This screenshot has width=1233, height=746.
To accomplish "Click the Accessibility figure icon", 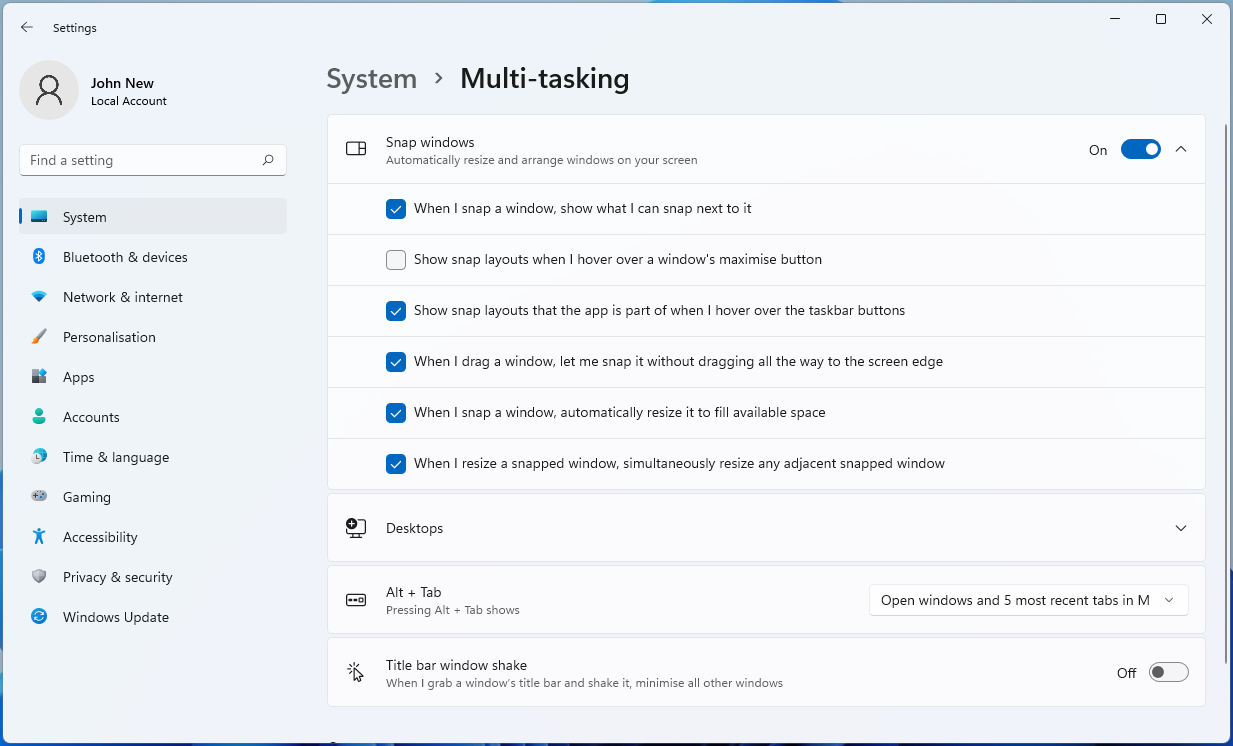I will click(39, 537).
